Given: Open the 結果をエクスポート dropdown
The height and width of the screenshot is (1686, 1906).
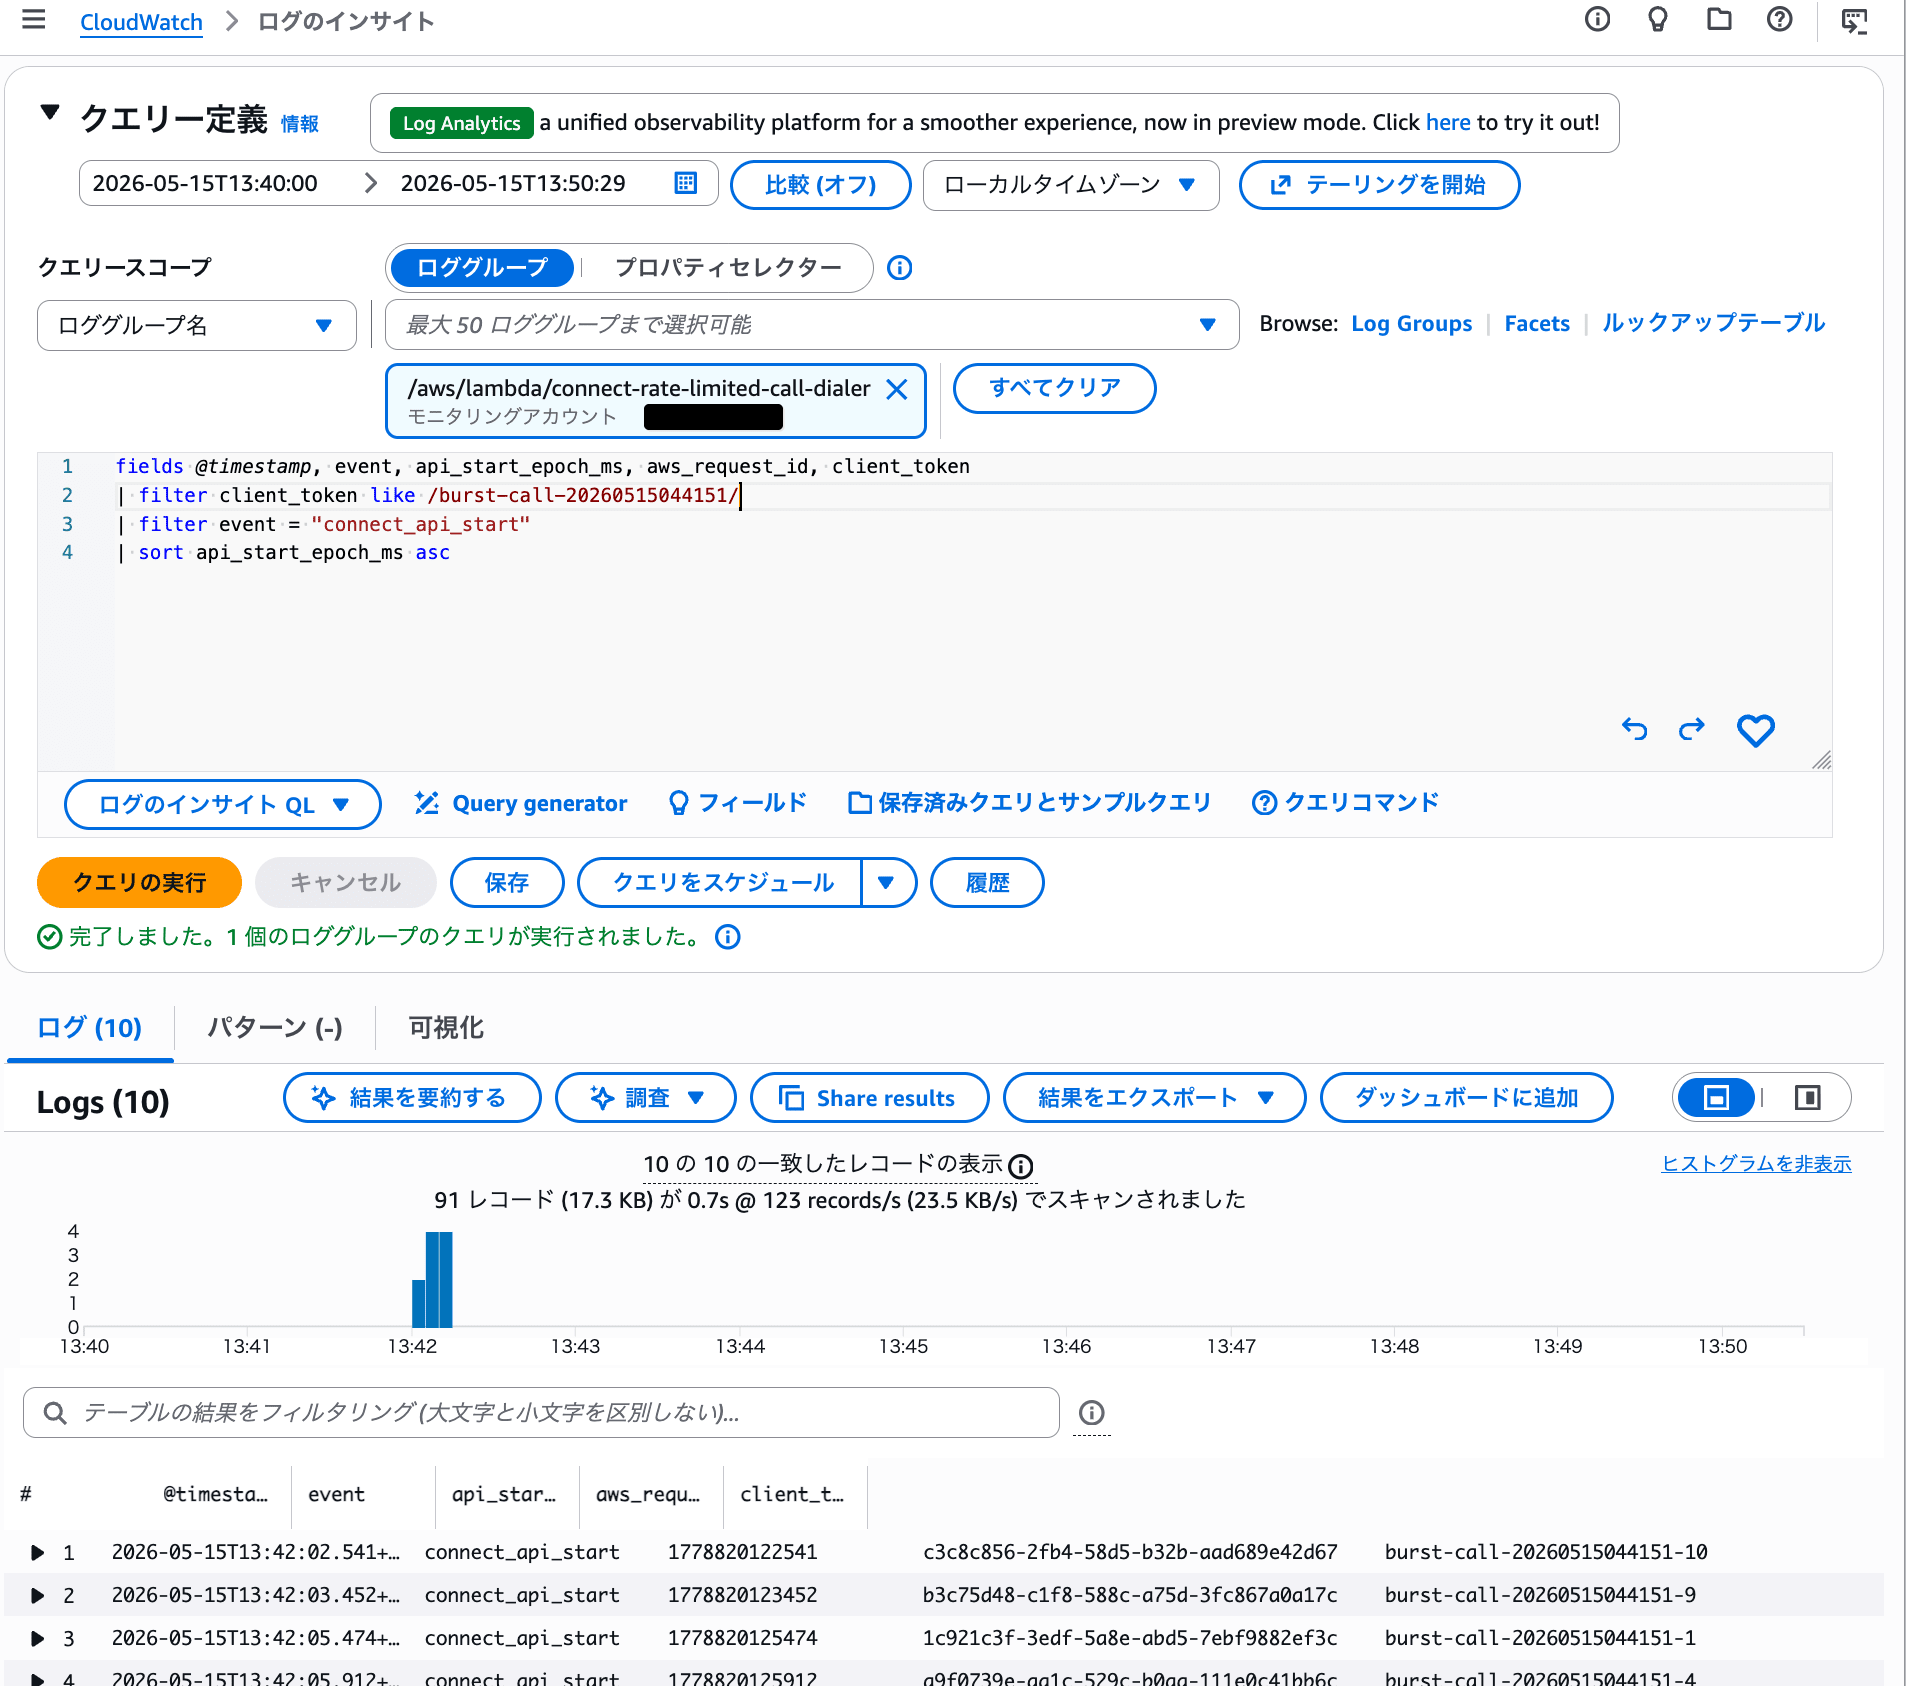Looking at the screenshot, I should [1154, 1098].
